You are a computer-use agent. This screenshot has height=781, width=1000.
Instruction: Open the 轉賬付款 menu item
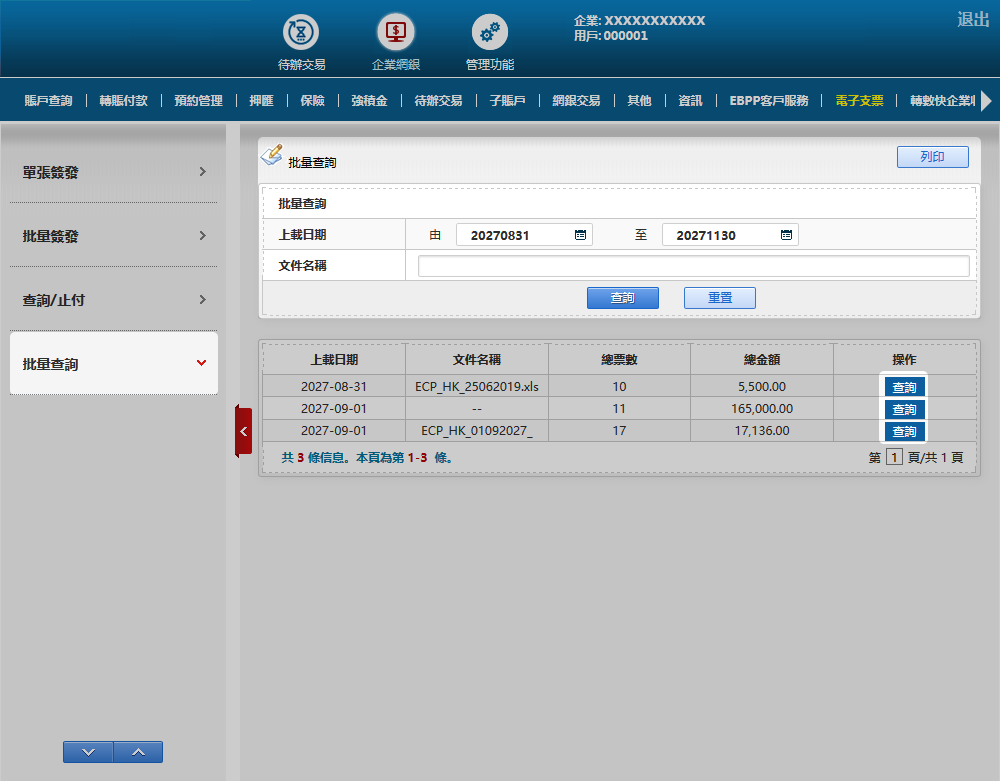click(x=123, y=101)
